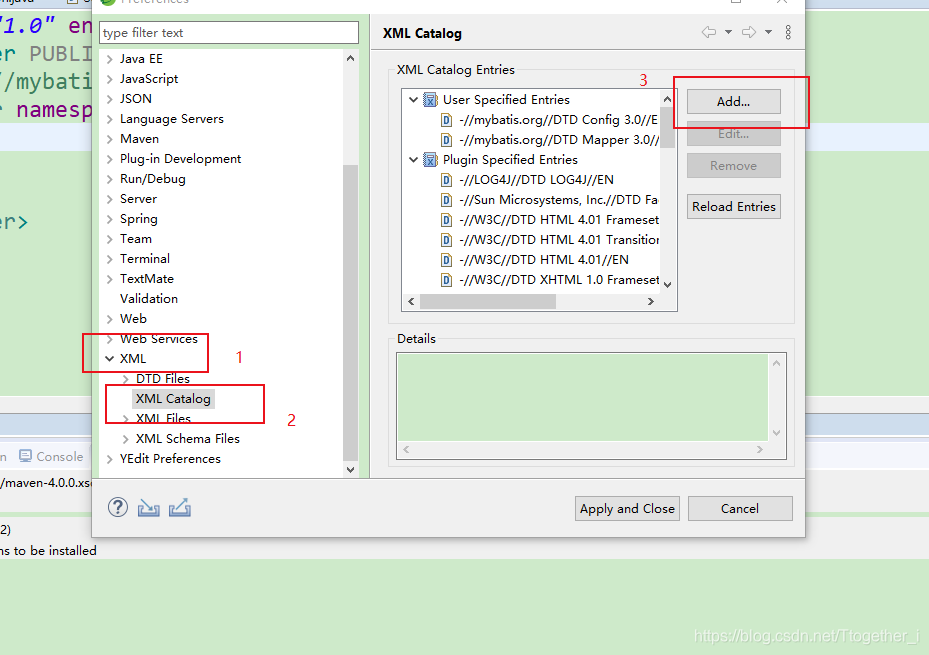
Task: Click catalog entries scroll right arrow
Action: click(x=651, y=301)
